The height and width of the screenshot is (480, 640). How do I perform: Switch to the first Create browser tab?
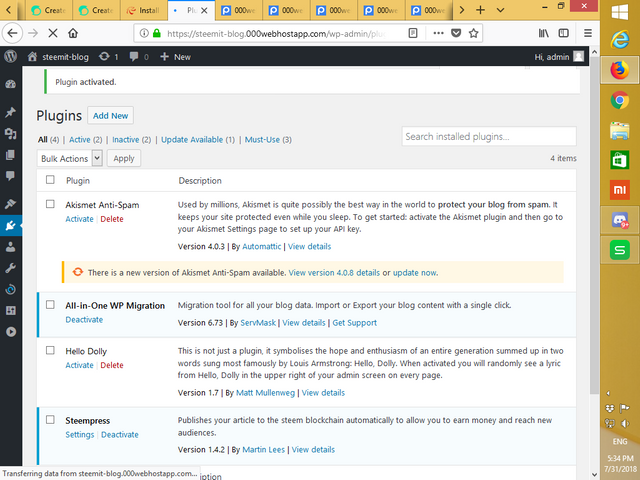click(x=49, y=10)
